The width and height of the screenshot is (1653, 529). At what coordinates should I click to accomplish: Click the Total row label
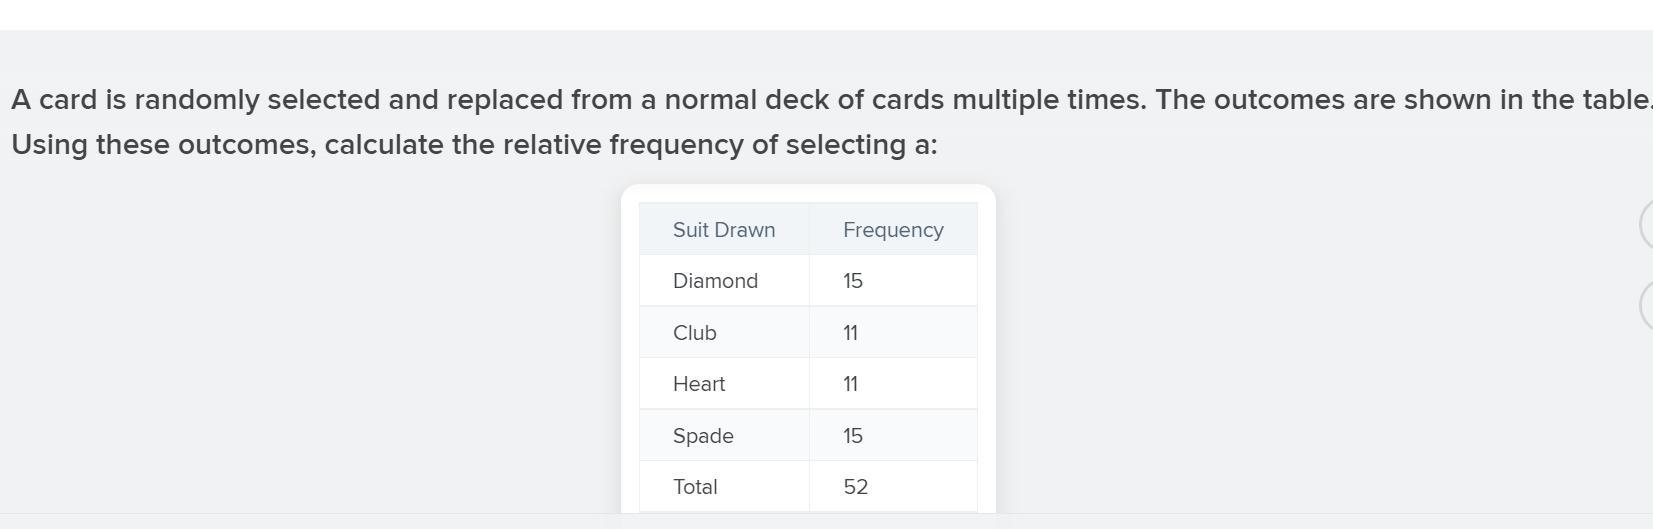click(x=695, y=487)
